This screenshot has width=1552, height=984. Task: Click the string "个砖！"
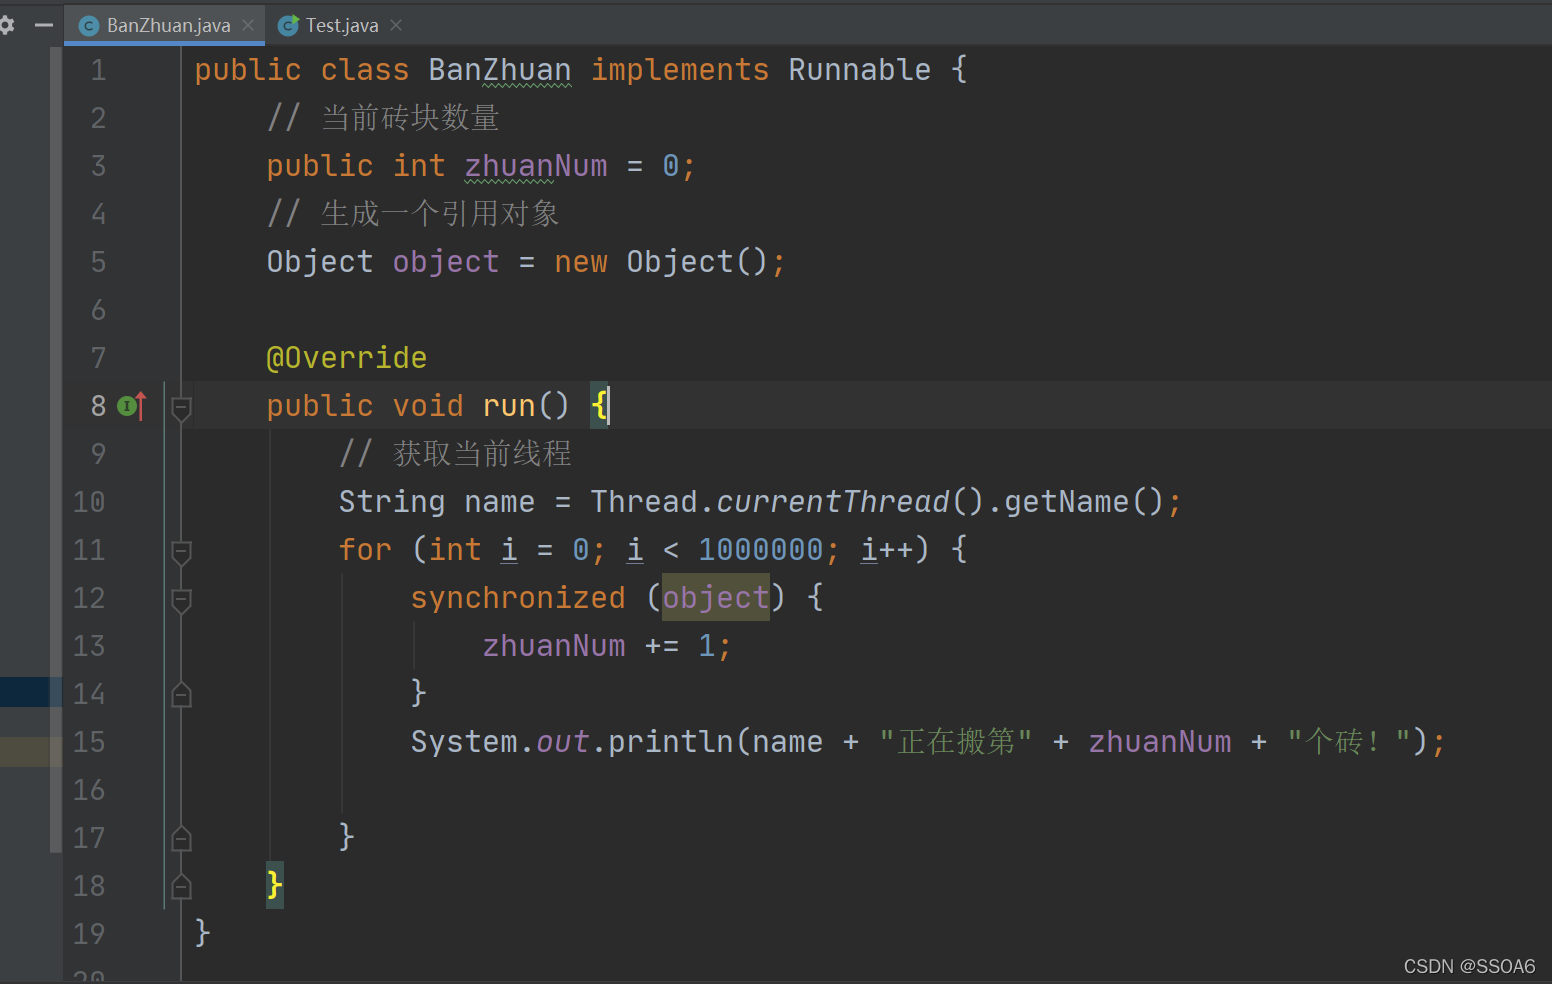(1348, 742)
